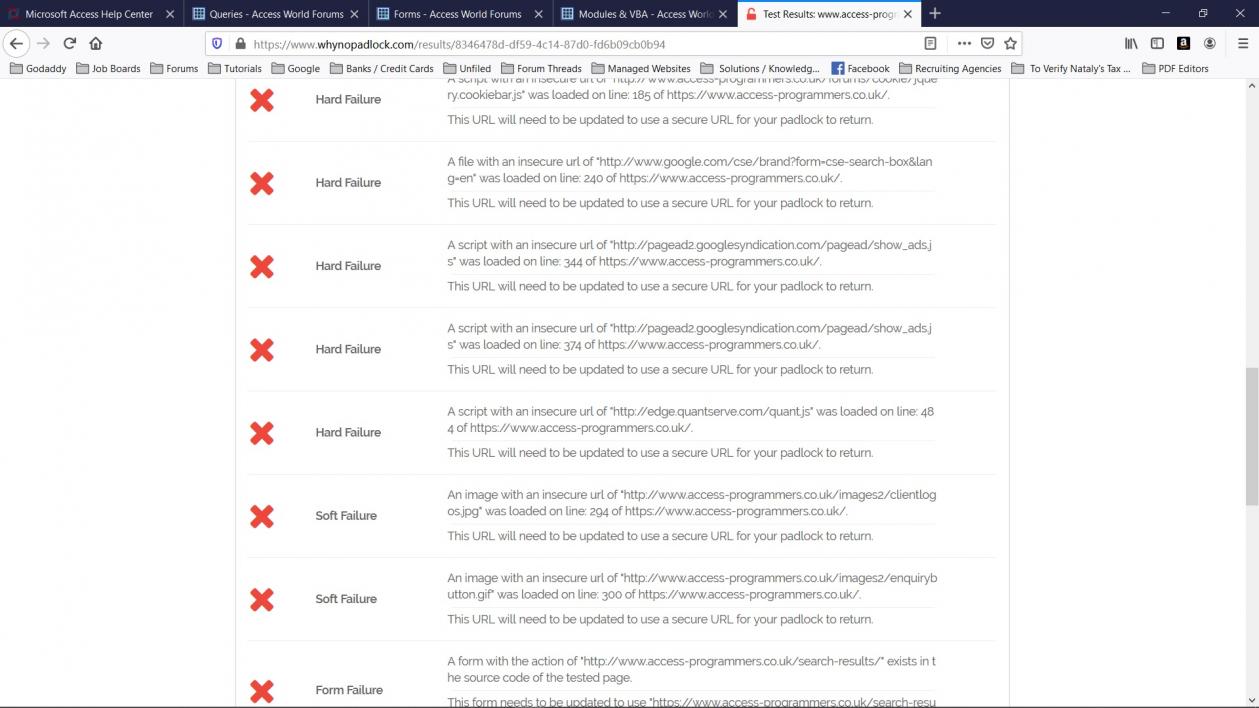This screenshot has width=1259, height=708.
Task: Toggle reader view in address bar
Action: (x=930, y=44)
